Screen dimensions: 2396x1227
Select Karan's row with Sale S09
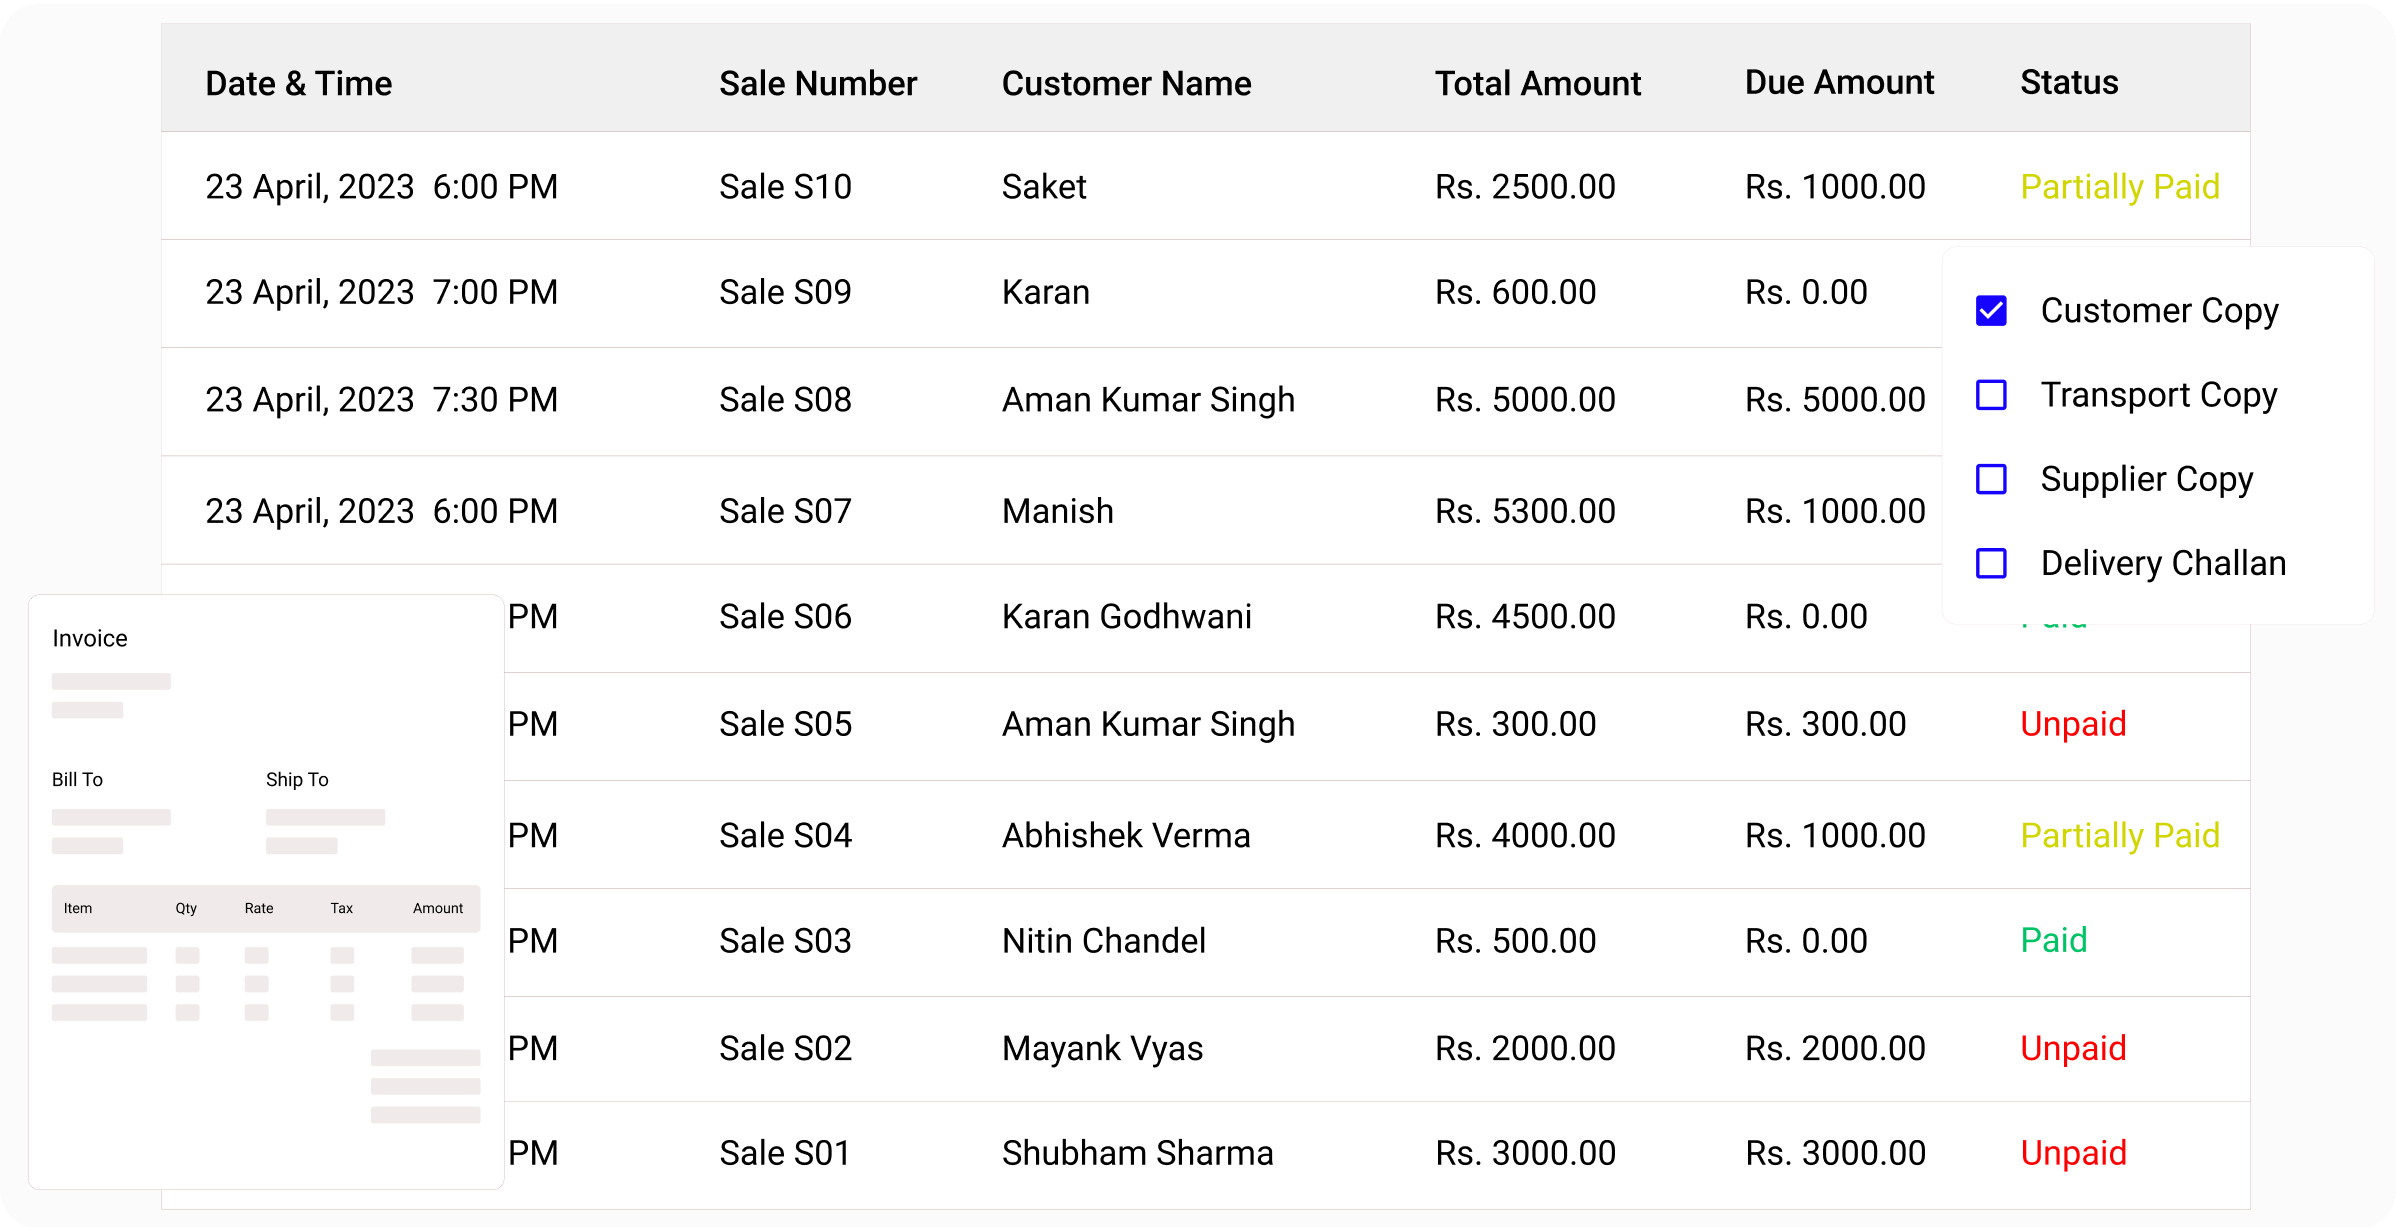1046,292
